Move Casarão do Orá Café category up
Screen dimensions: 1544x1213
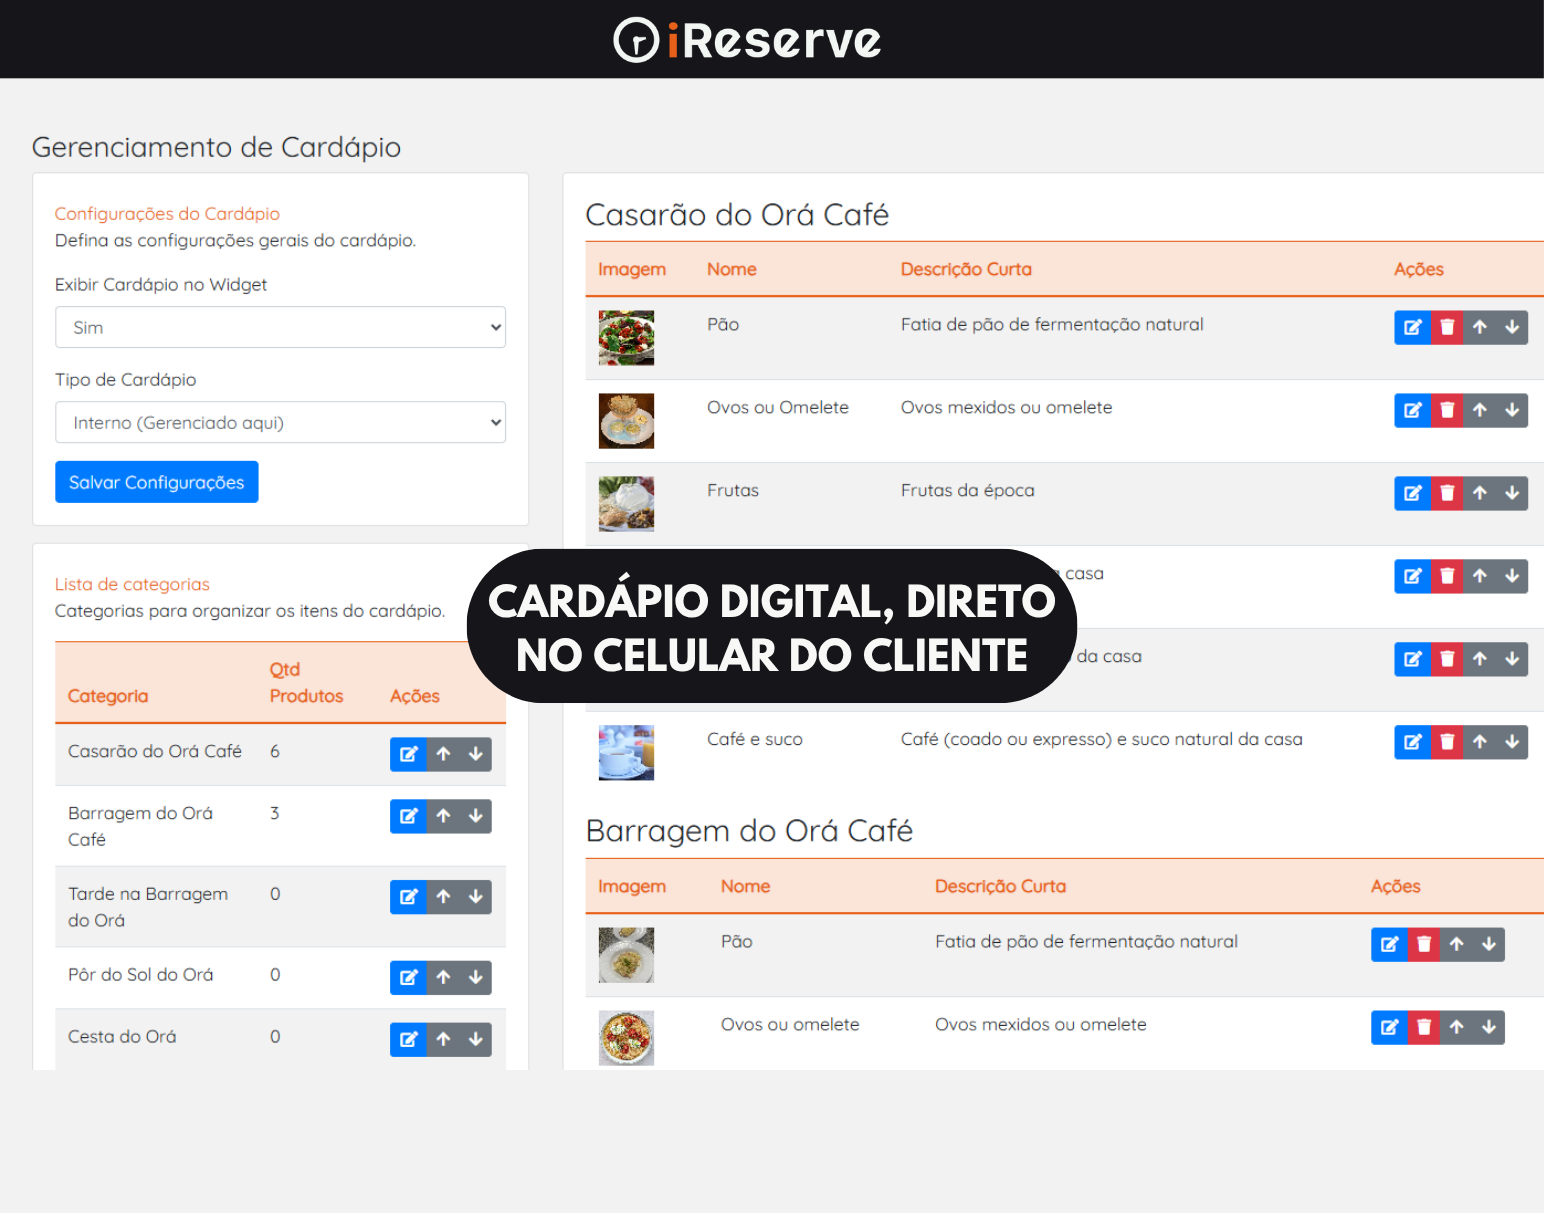(444, 754)
